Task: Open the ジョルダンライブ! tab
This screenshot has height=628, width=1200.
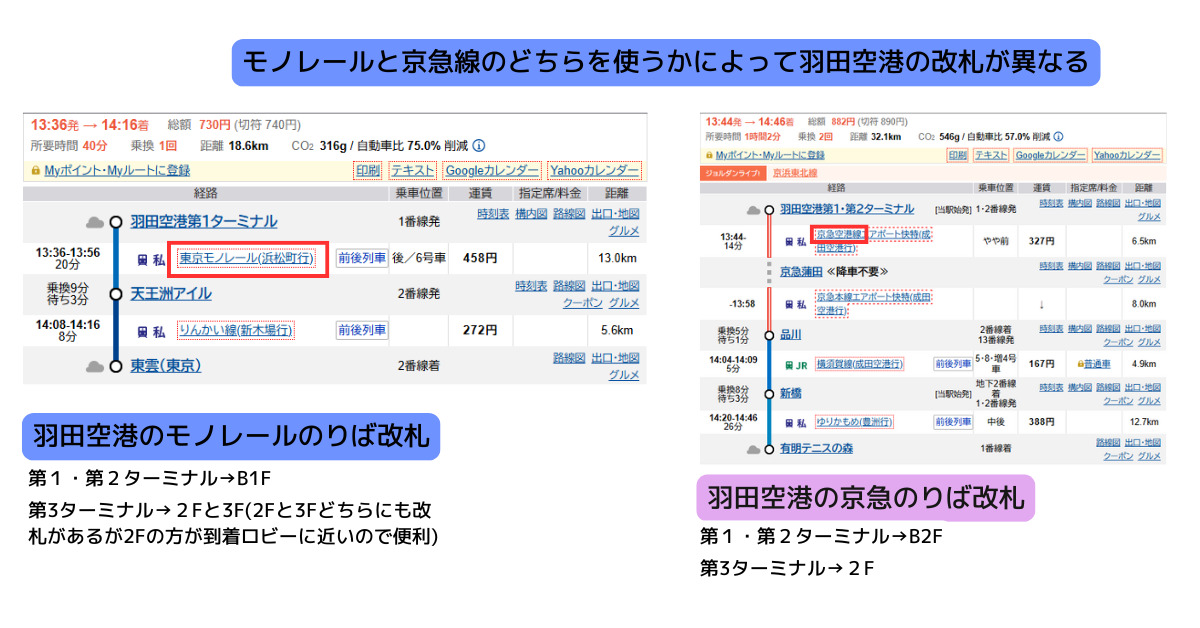Action: pos(731,173)
